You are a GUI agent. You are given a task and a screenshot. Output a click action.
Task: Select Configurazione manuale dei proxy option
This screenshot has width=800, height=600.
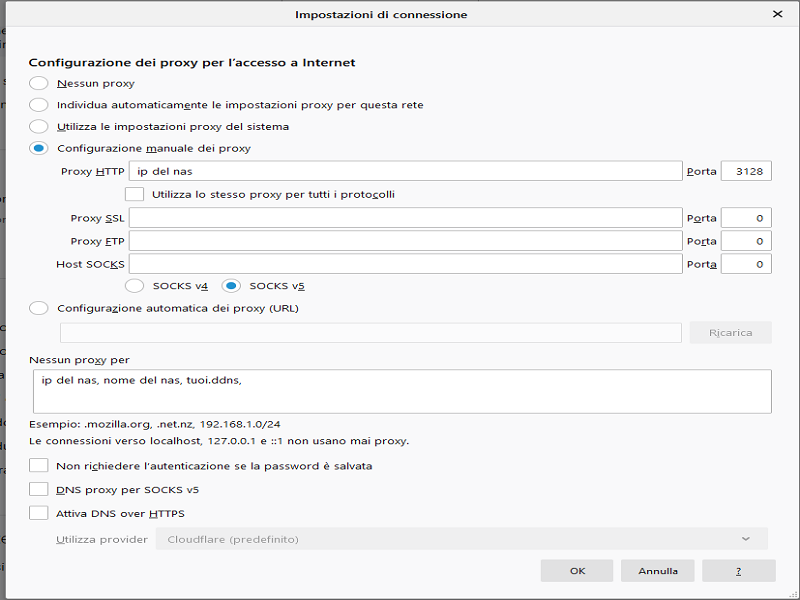pos(39,148)
